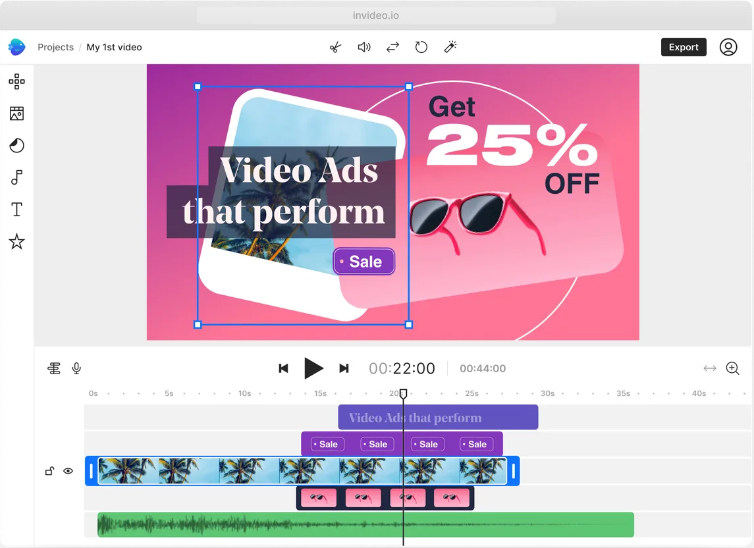
Task: Select the sunglasses image on canvas
Action: tap(478, 223)
